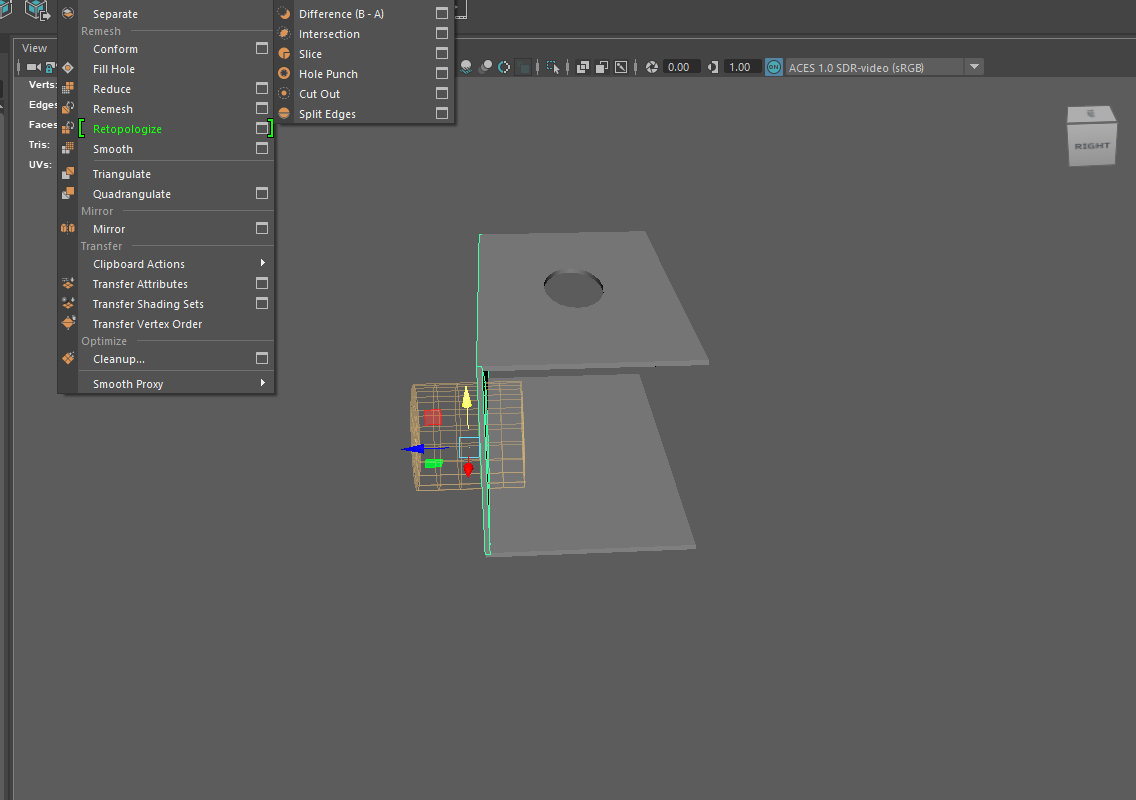Select the Triangulate menu entry
1136x800 pixels.
[x=122, y=174]
